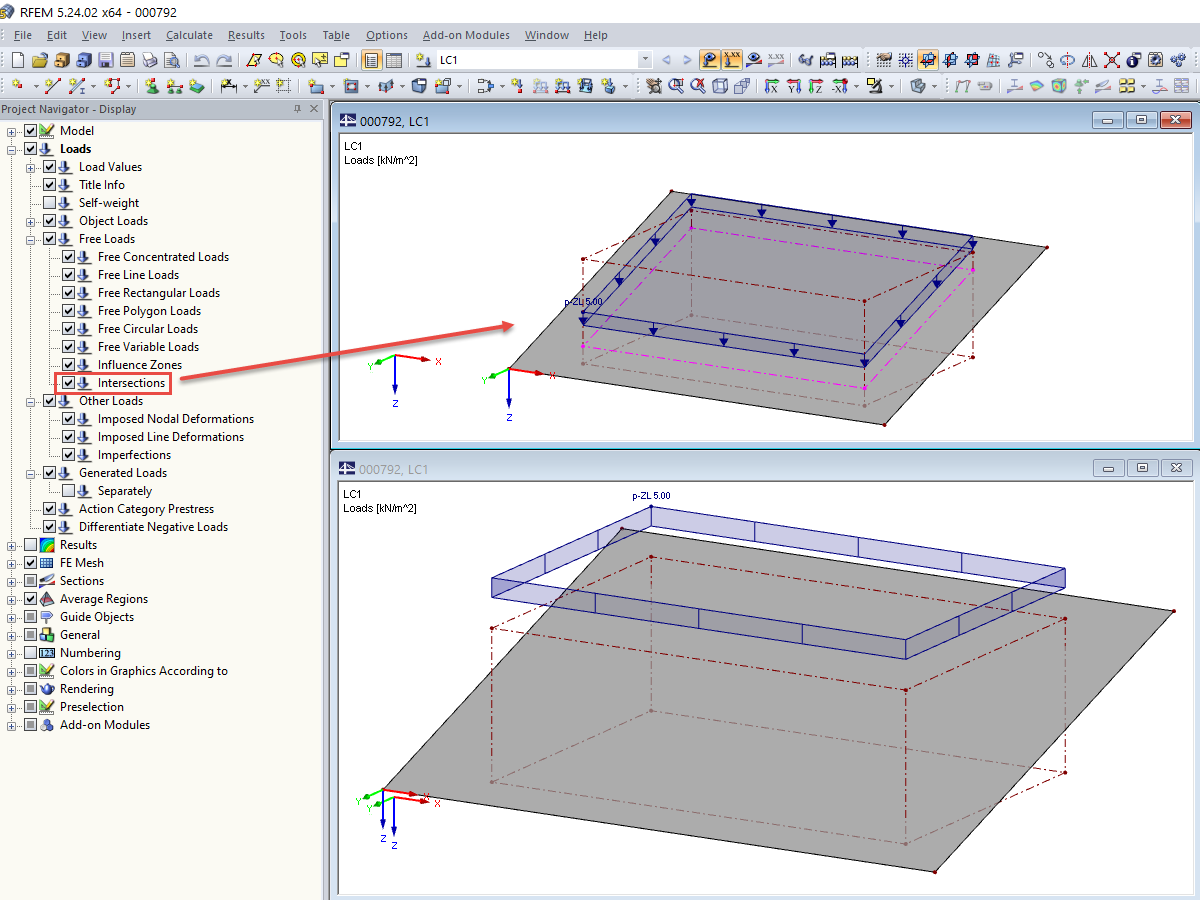Collapse the Other Loads node
Image resolution: width=1200 pixels, height=900 pixels.
[x=31, y=401]
